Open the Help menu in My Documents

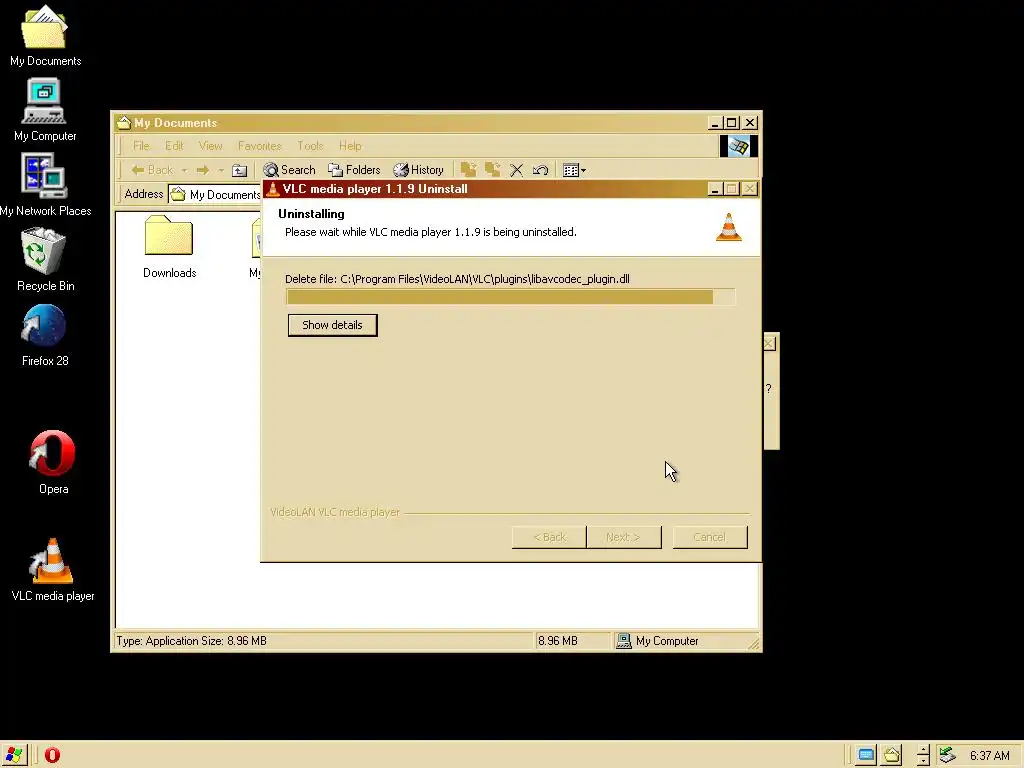coord(350,146)
